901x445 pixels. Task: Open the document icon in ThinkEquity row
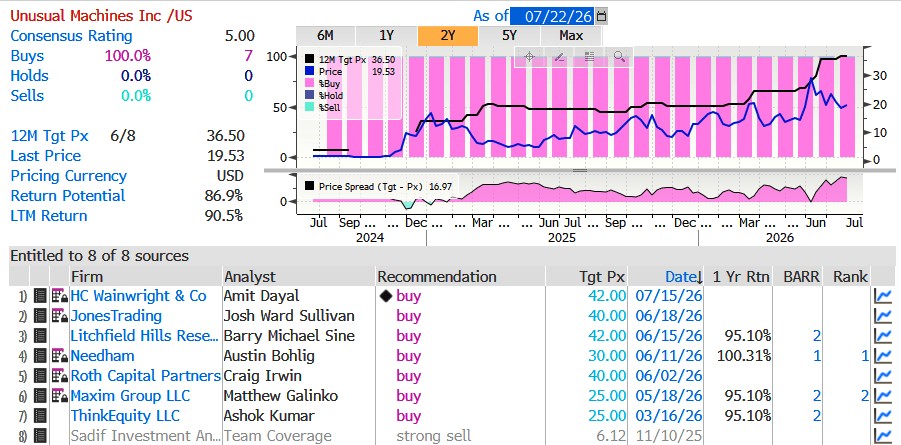click(40, 416)
